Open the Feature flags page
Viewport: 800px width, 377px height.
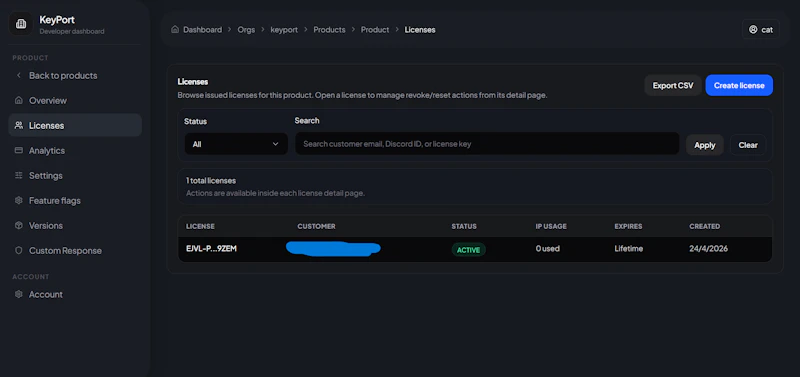[75, 200]
